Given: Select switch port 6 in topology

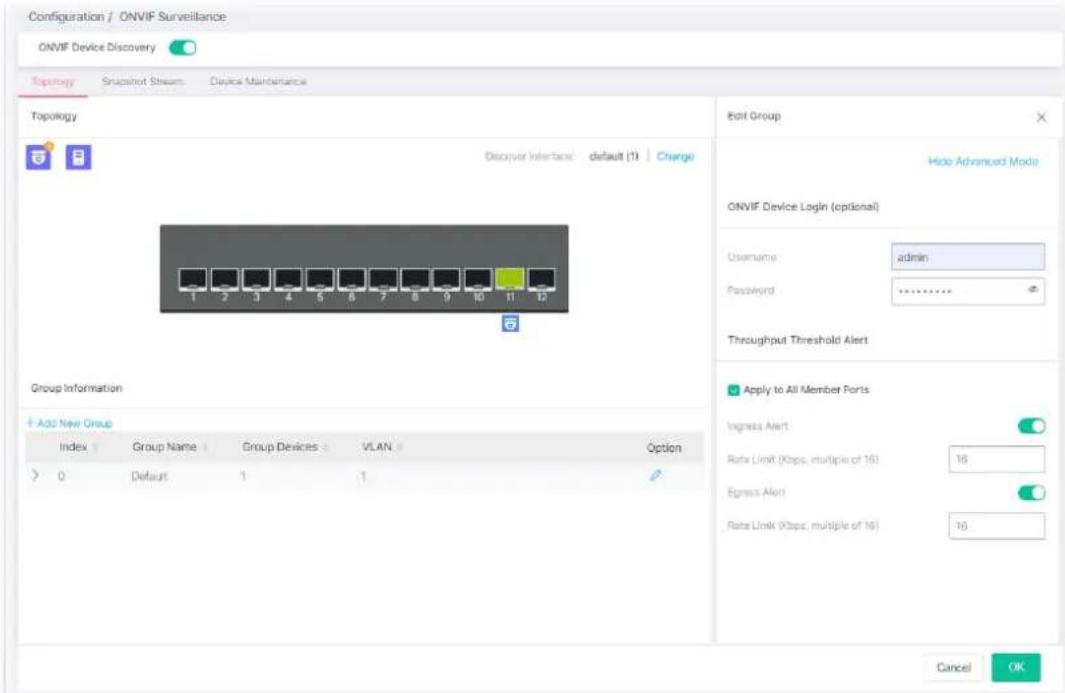Looking at the screenshot, I should pos(351,279).
